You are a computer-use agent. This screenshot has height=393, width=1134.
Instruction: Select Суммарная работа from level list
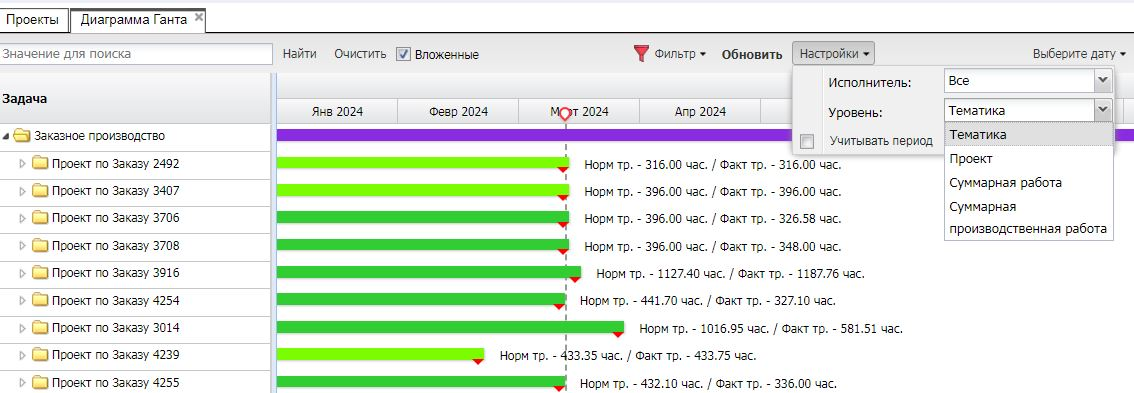coord(1005,182)
